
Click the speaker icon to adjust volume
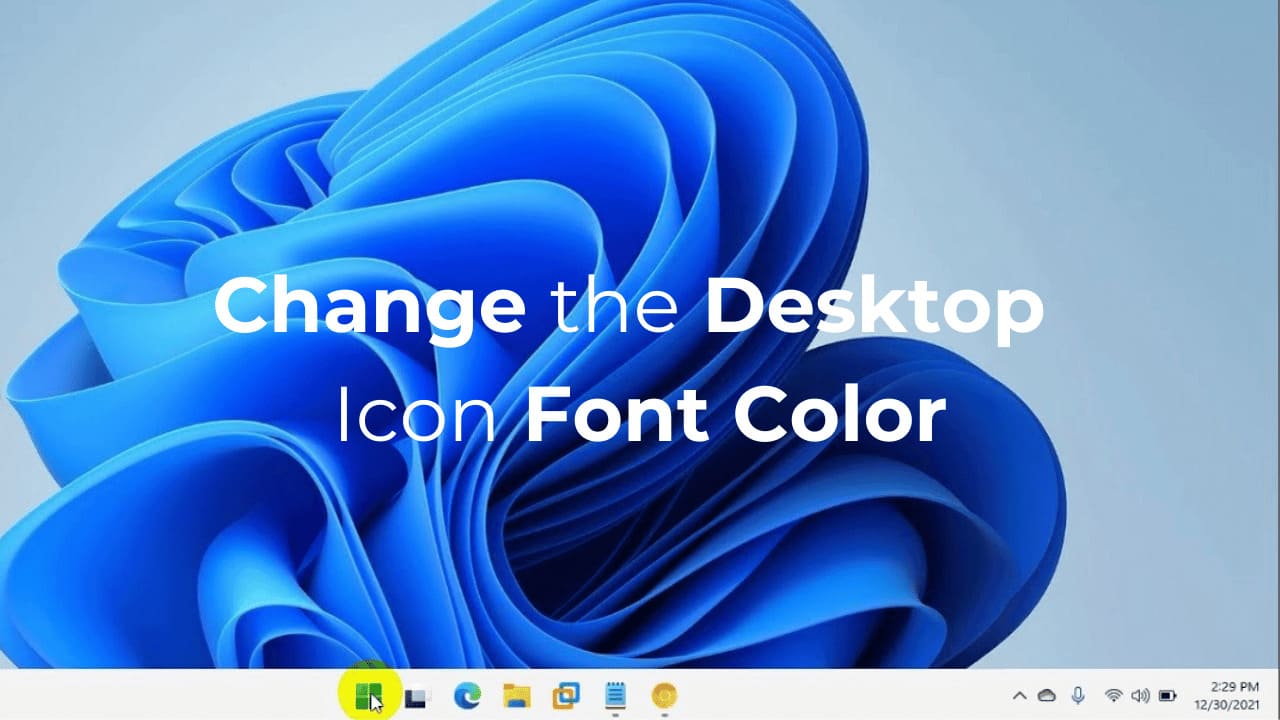1140,694
